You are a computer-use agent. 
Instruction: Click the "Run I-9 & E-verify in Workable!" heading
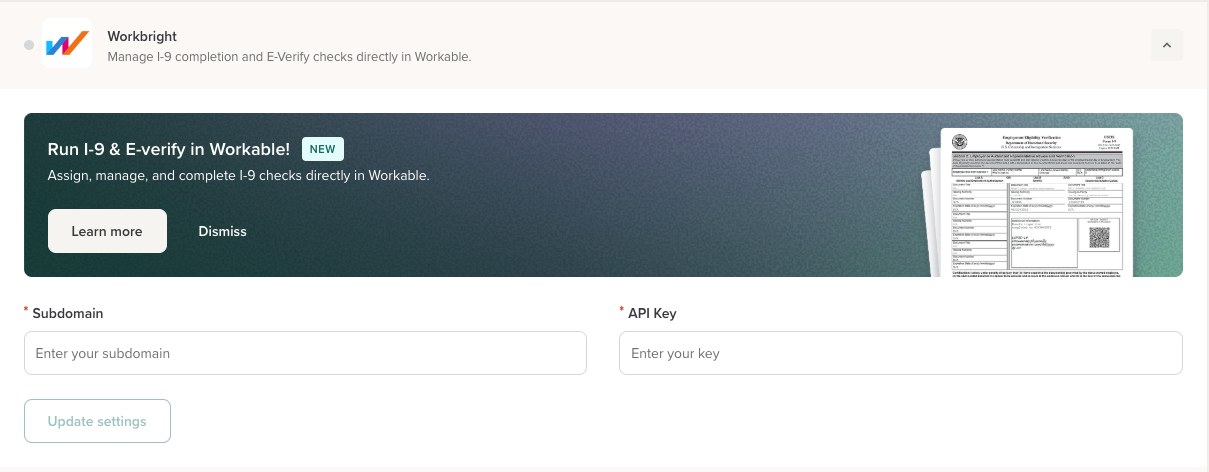[x=169, y=149]
